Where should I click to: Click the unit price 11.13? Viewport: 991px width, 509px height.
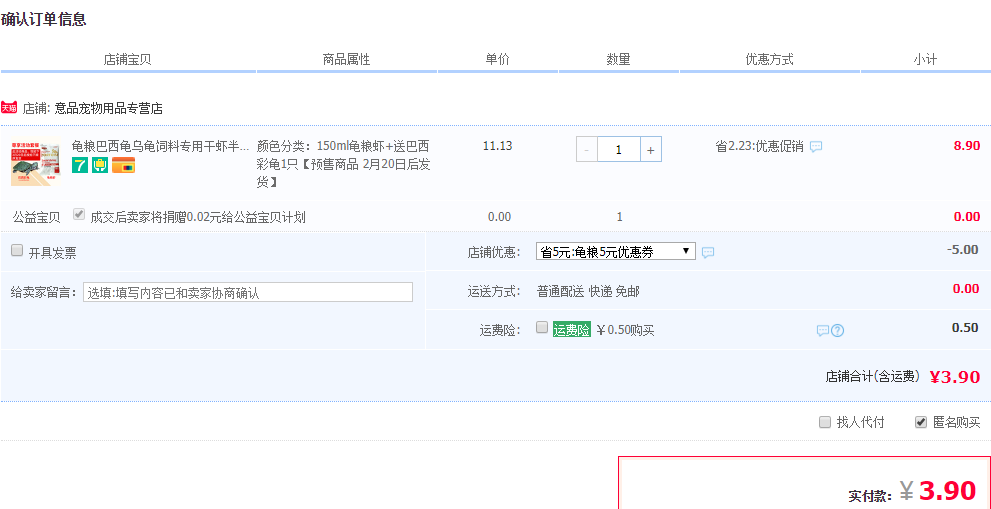click(497, 146)
